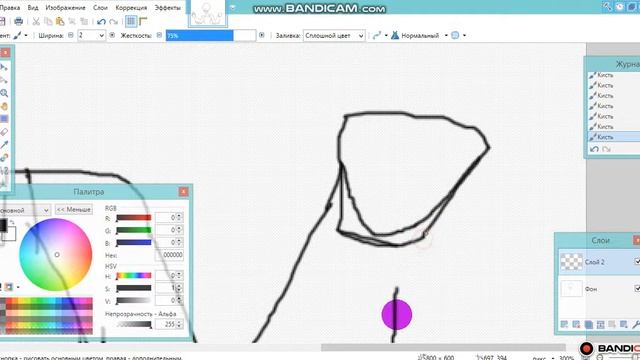Select the Zoom magnifier tool
Viewport: 640px width, 360px height.
[x=4, y=93]
